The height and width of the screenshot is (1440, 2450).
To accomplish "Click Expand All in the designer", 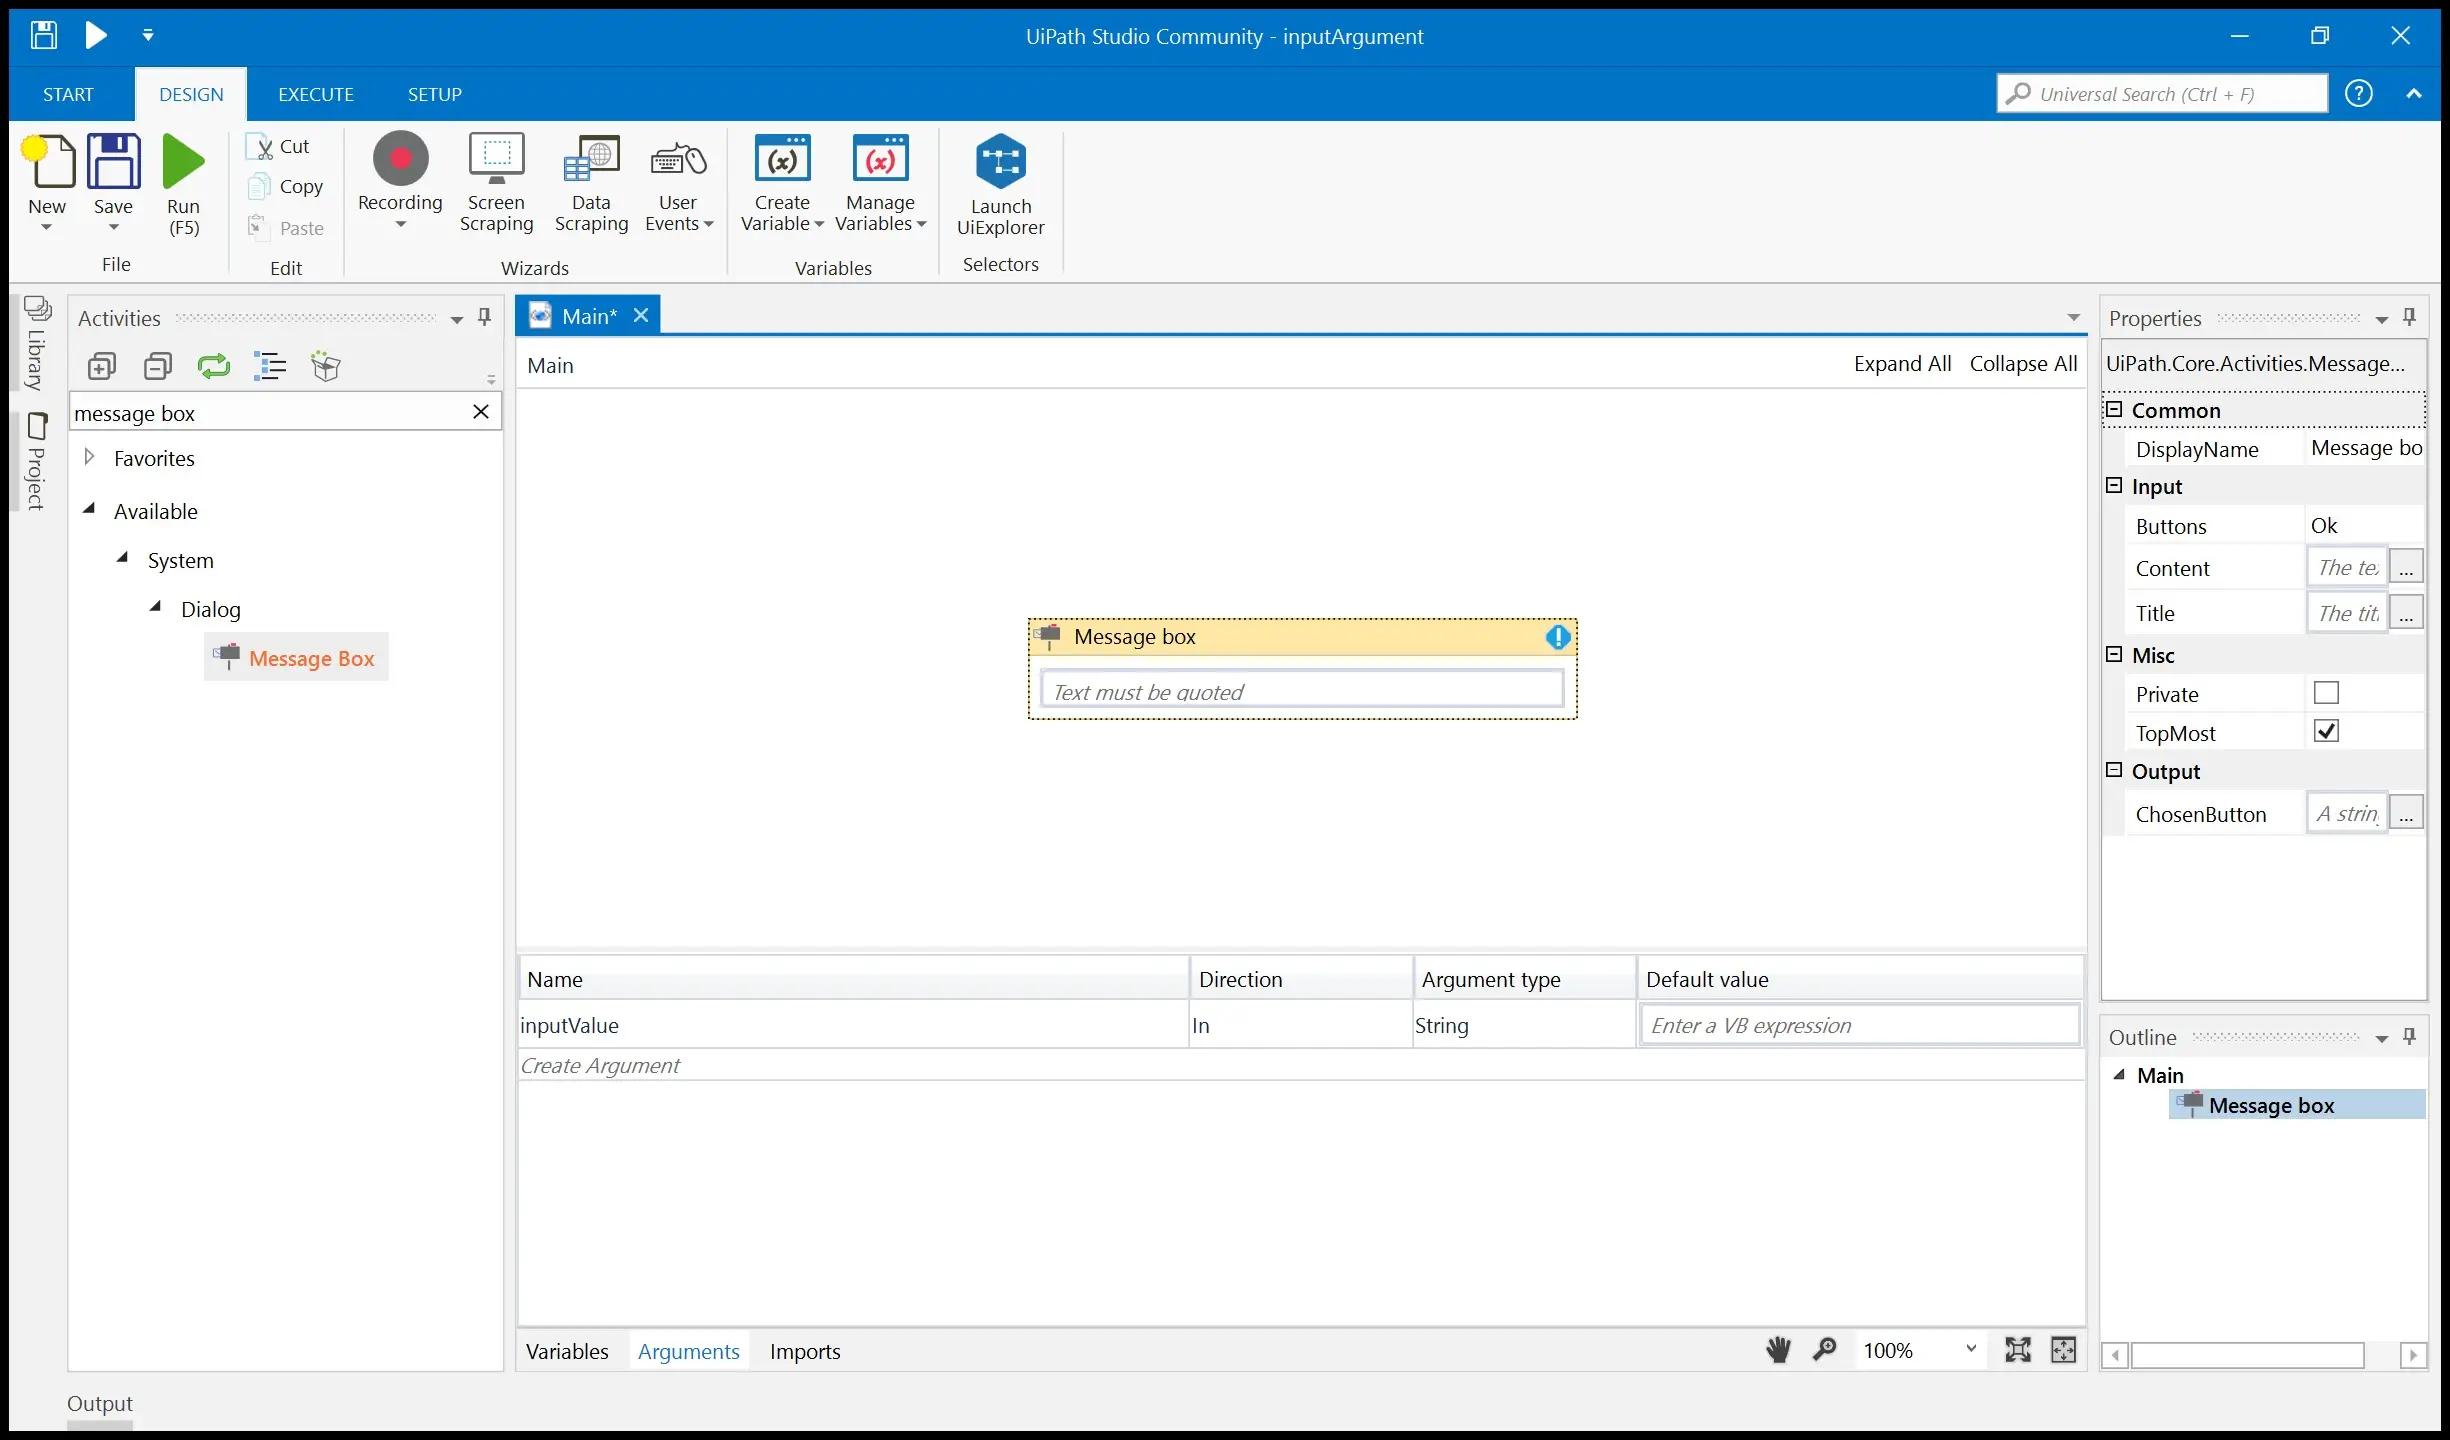I will (x=1902, y=364).
